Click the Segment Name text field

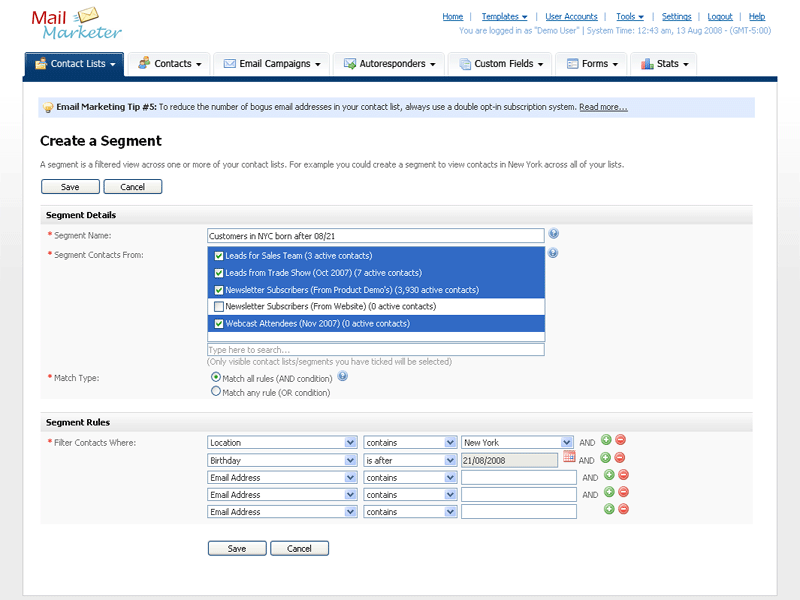point(375,236)
